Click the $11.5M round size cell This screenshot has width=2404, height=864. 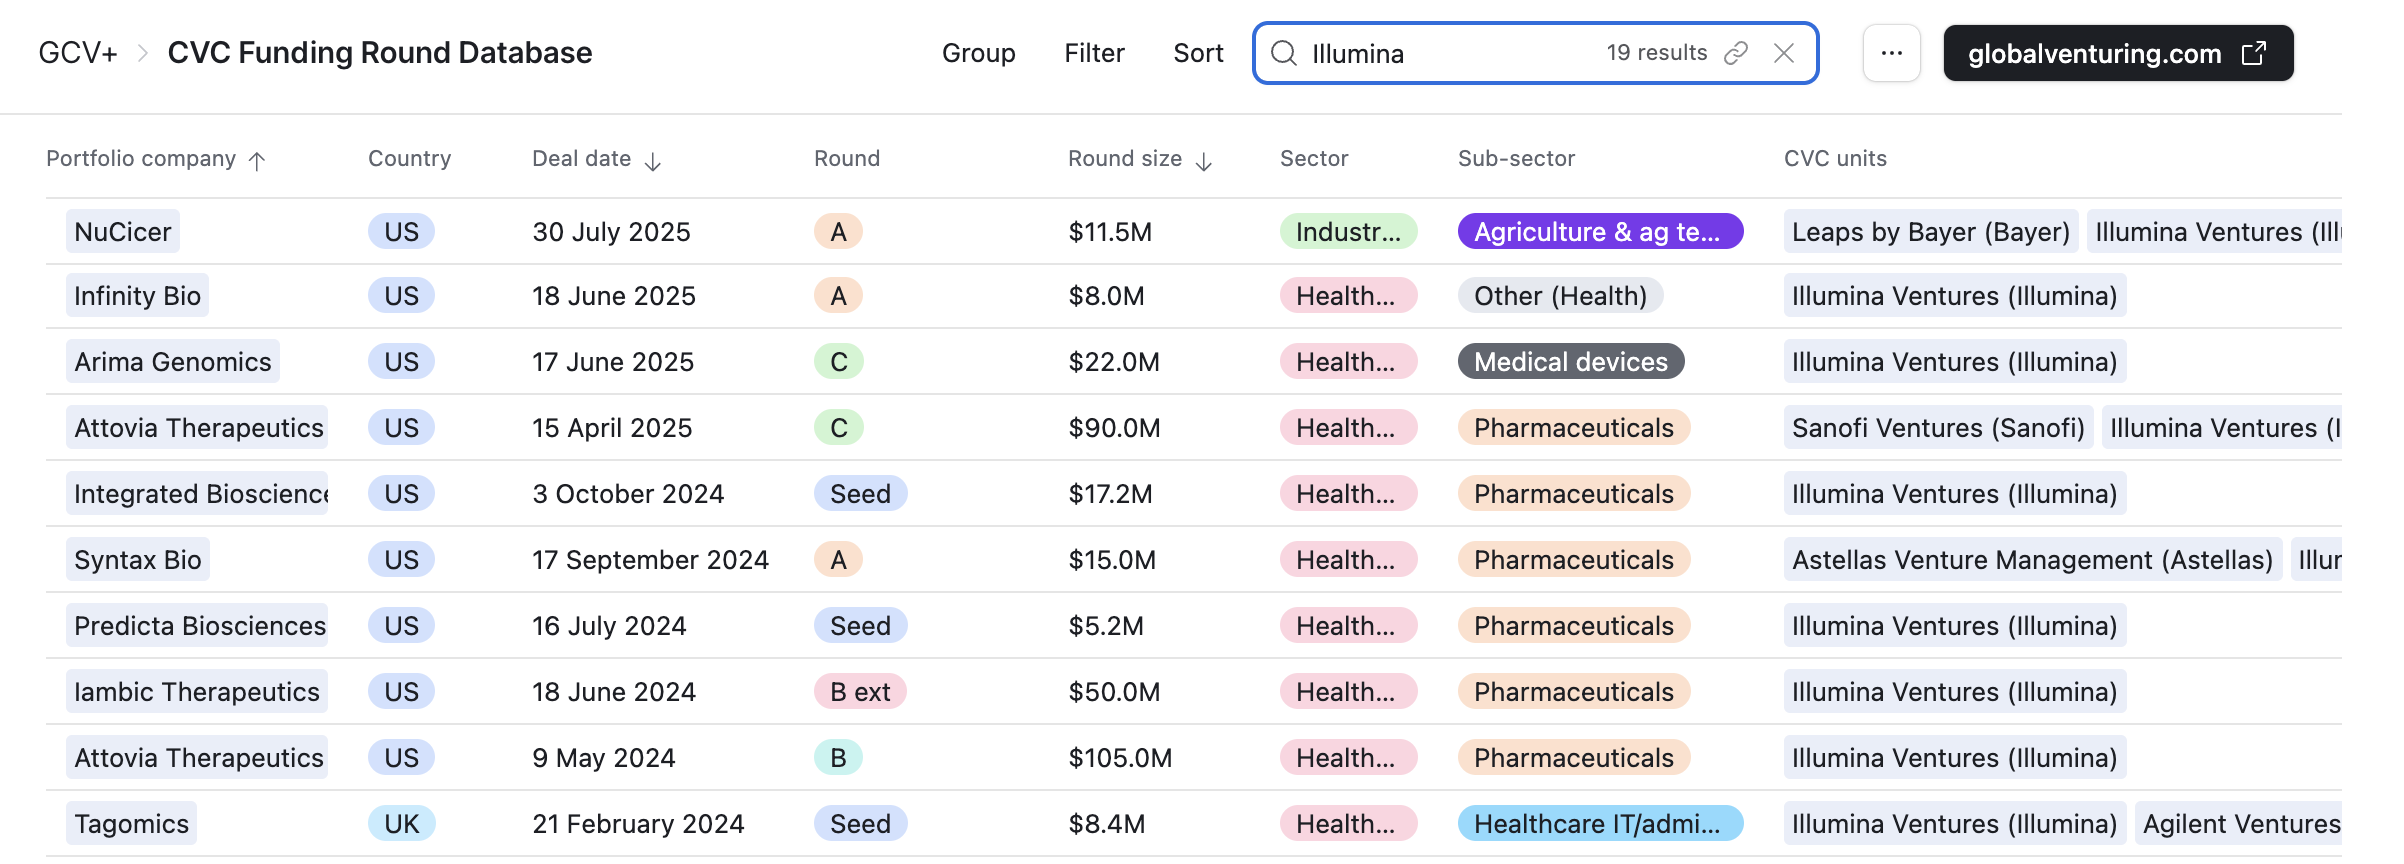[1110, 231]
